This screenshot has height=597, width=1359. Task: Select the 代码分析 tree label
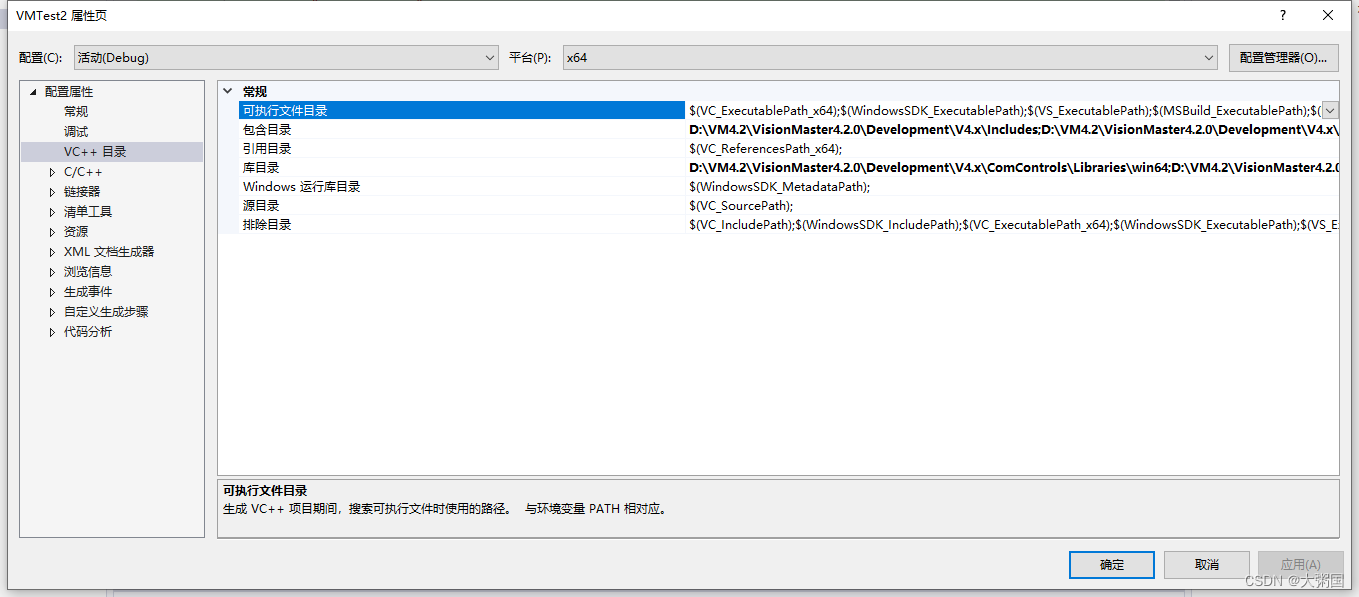(88, 332)
